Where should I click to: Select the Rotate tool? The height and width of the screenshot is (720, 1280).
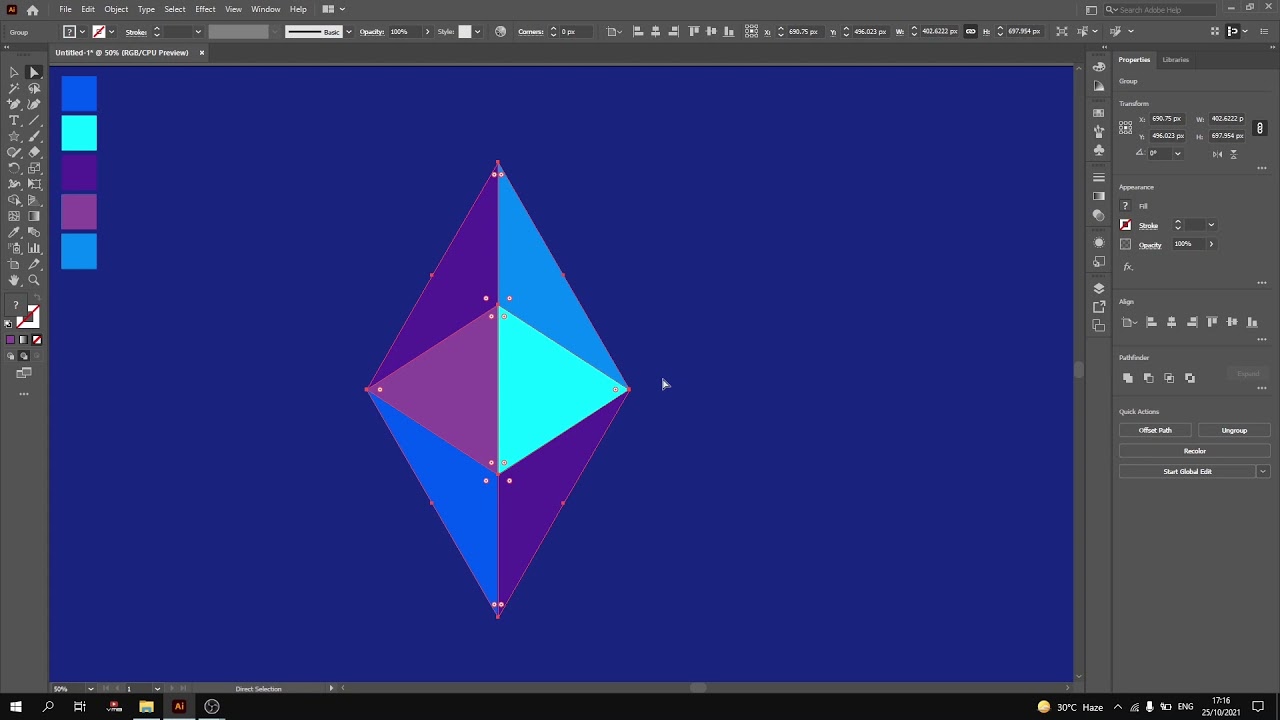click(x=14, y=168)
